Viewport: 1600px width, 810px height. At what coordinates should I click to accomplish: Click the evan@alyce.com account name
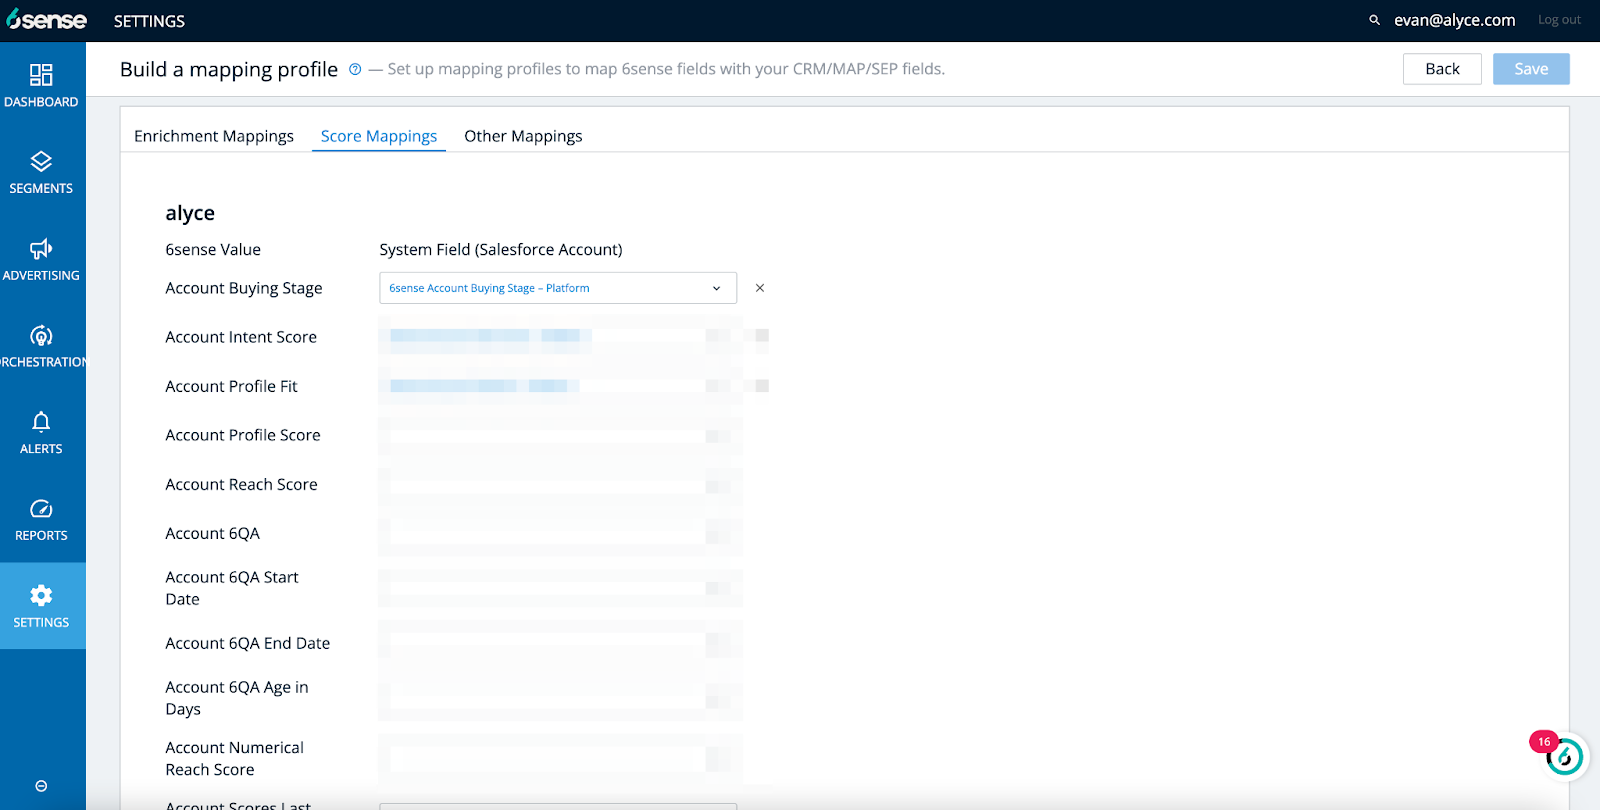1454,20
